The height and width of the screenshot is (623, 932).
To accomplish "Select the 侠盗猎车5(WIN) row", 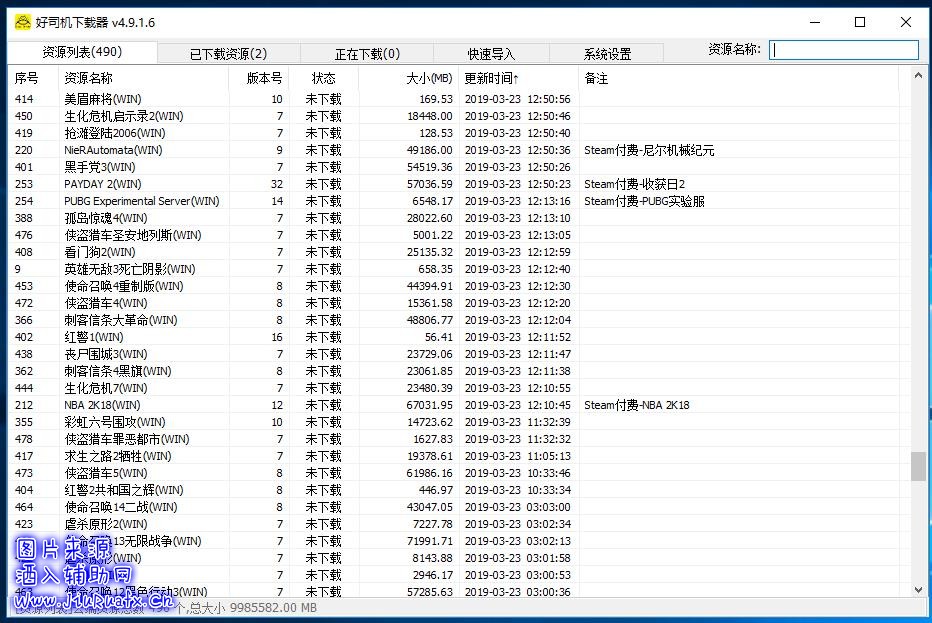I will [x=453, y=473].
